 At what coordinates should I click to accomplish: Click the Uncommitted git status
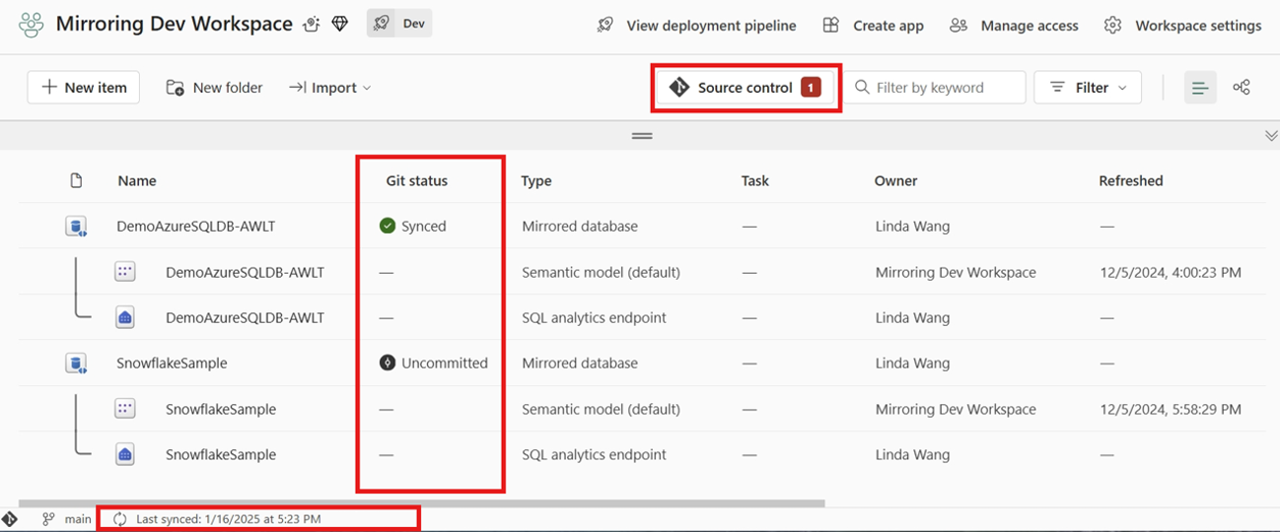click(434, 363)
